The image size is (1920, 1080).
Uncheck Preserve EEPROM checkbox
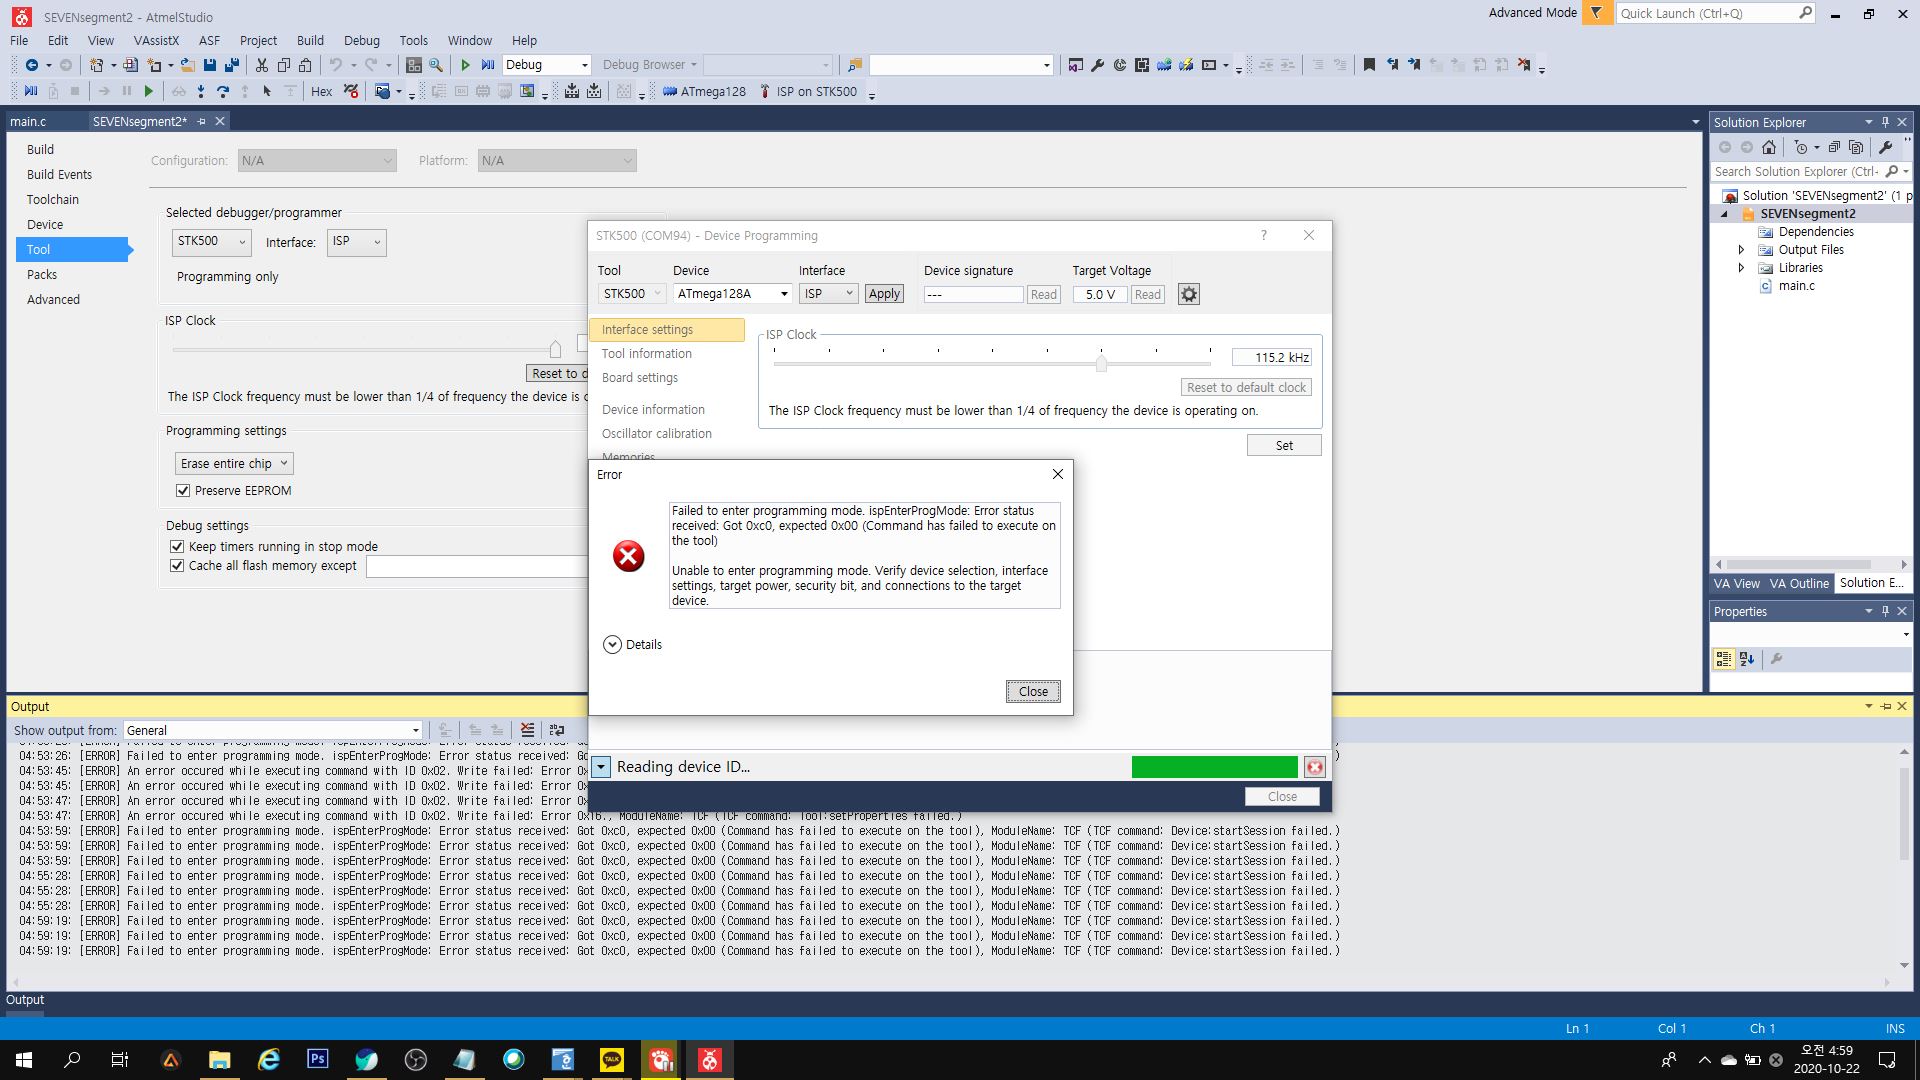[183, 491]
